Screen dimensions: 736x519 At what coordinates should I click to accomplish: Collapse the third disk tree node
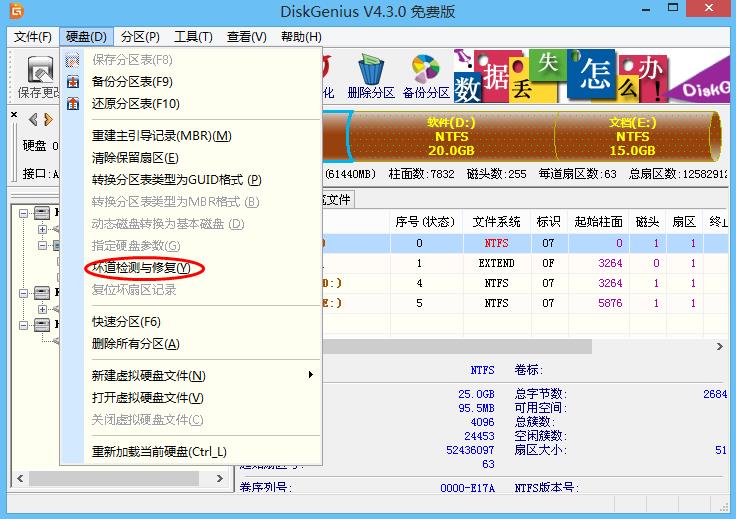(x=23, y=325)
